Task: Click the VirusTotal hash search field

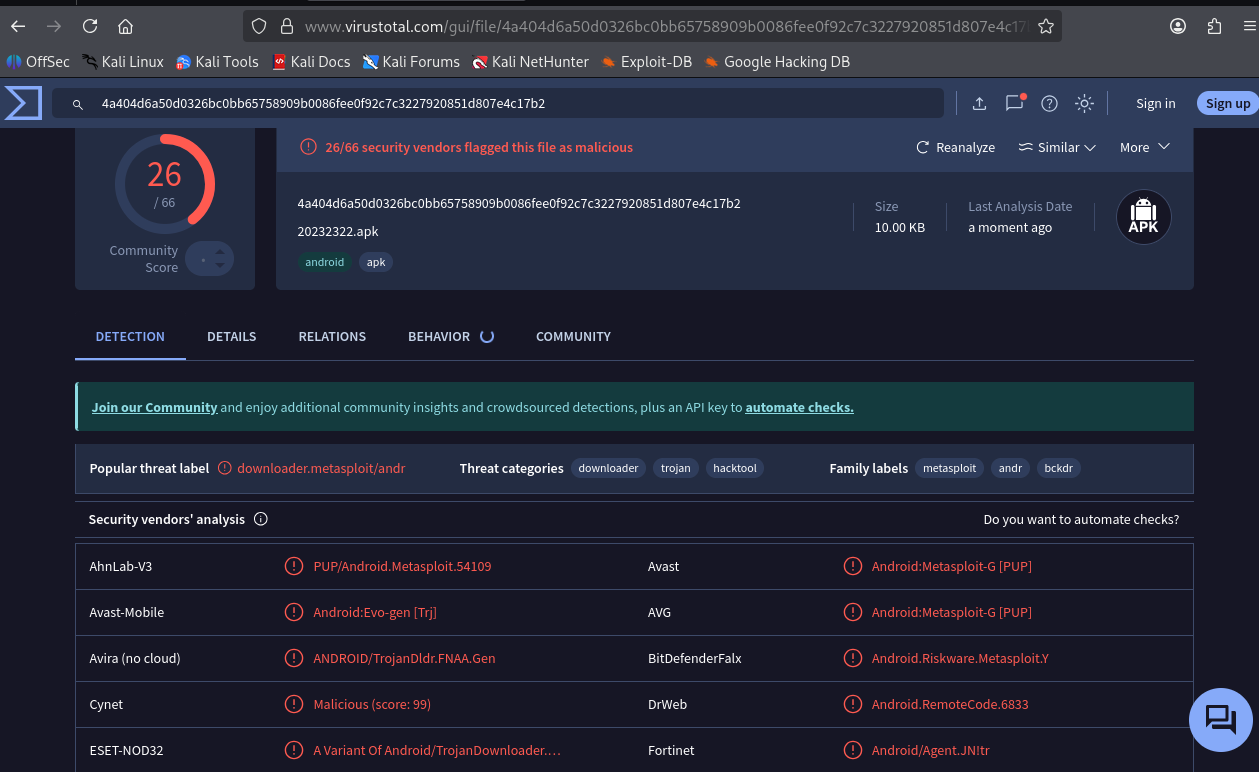Action: click(x=498, y=103)
